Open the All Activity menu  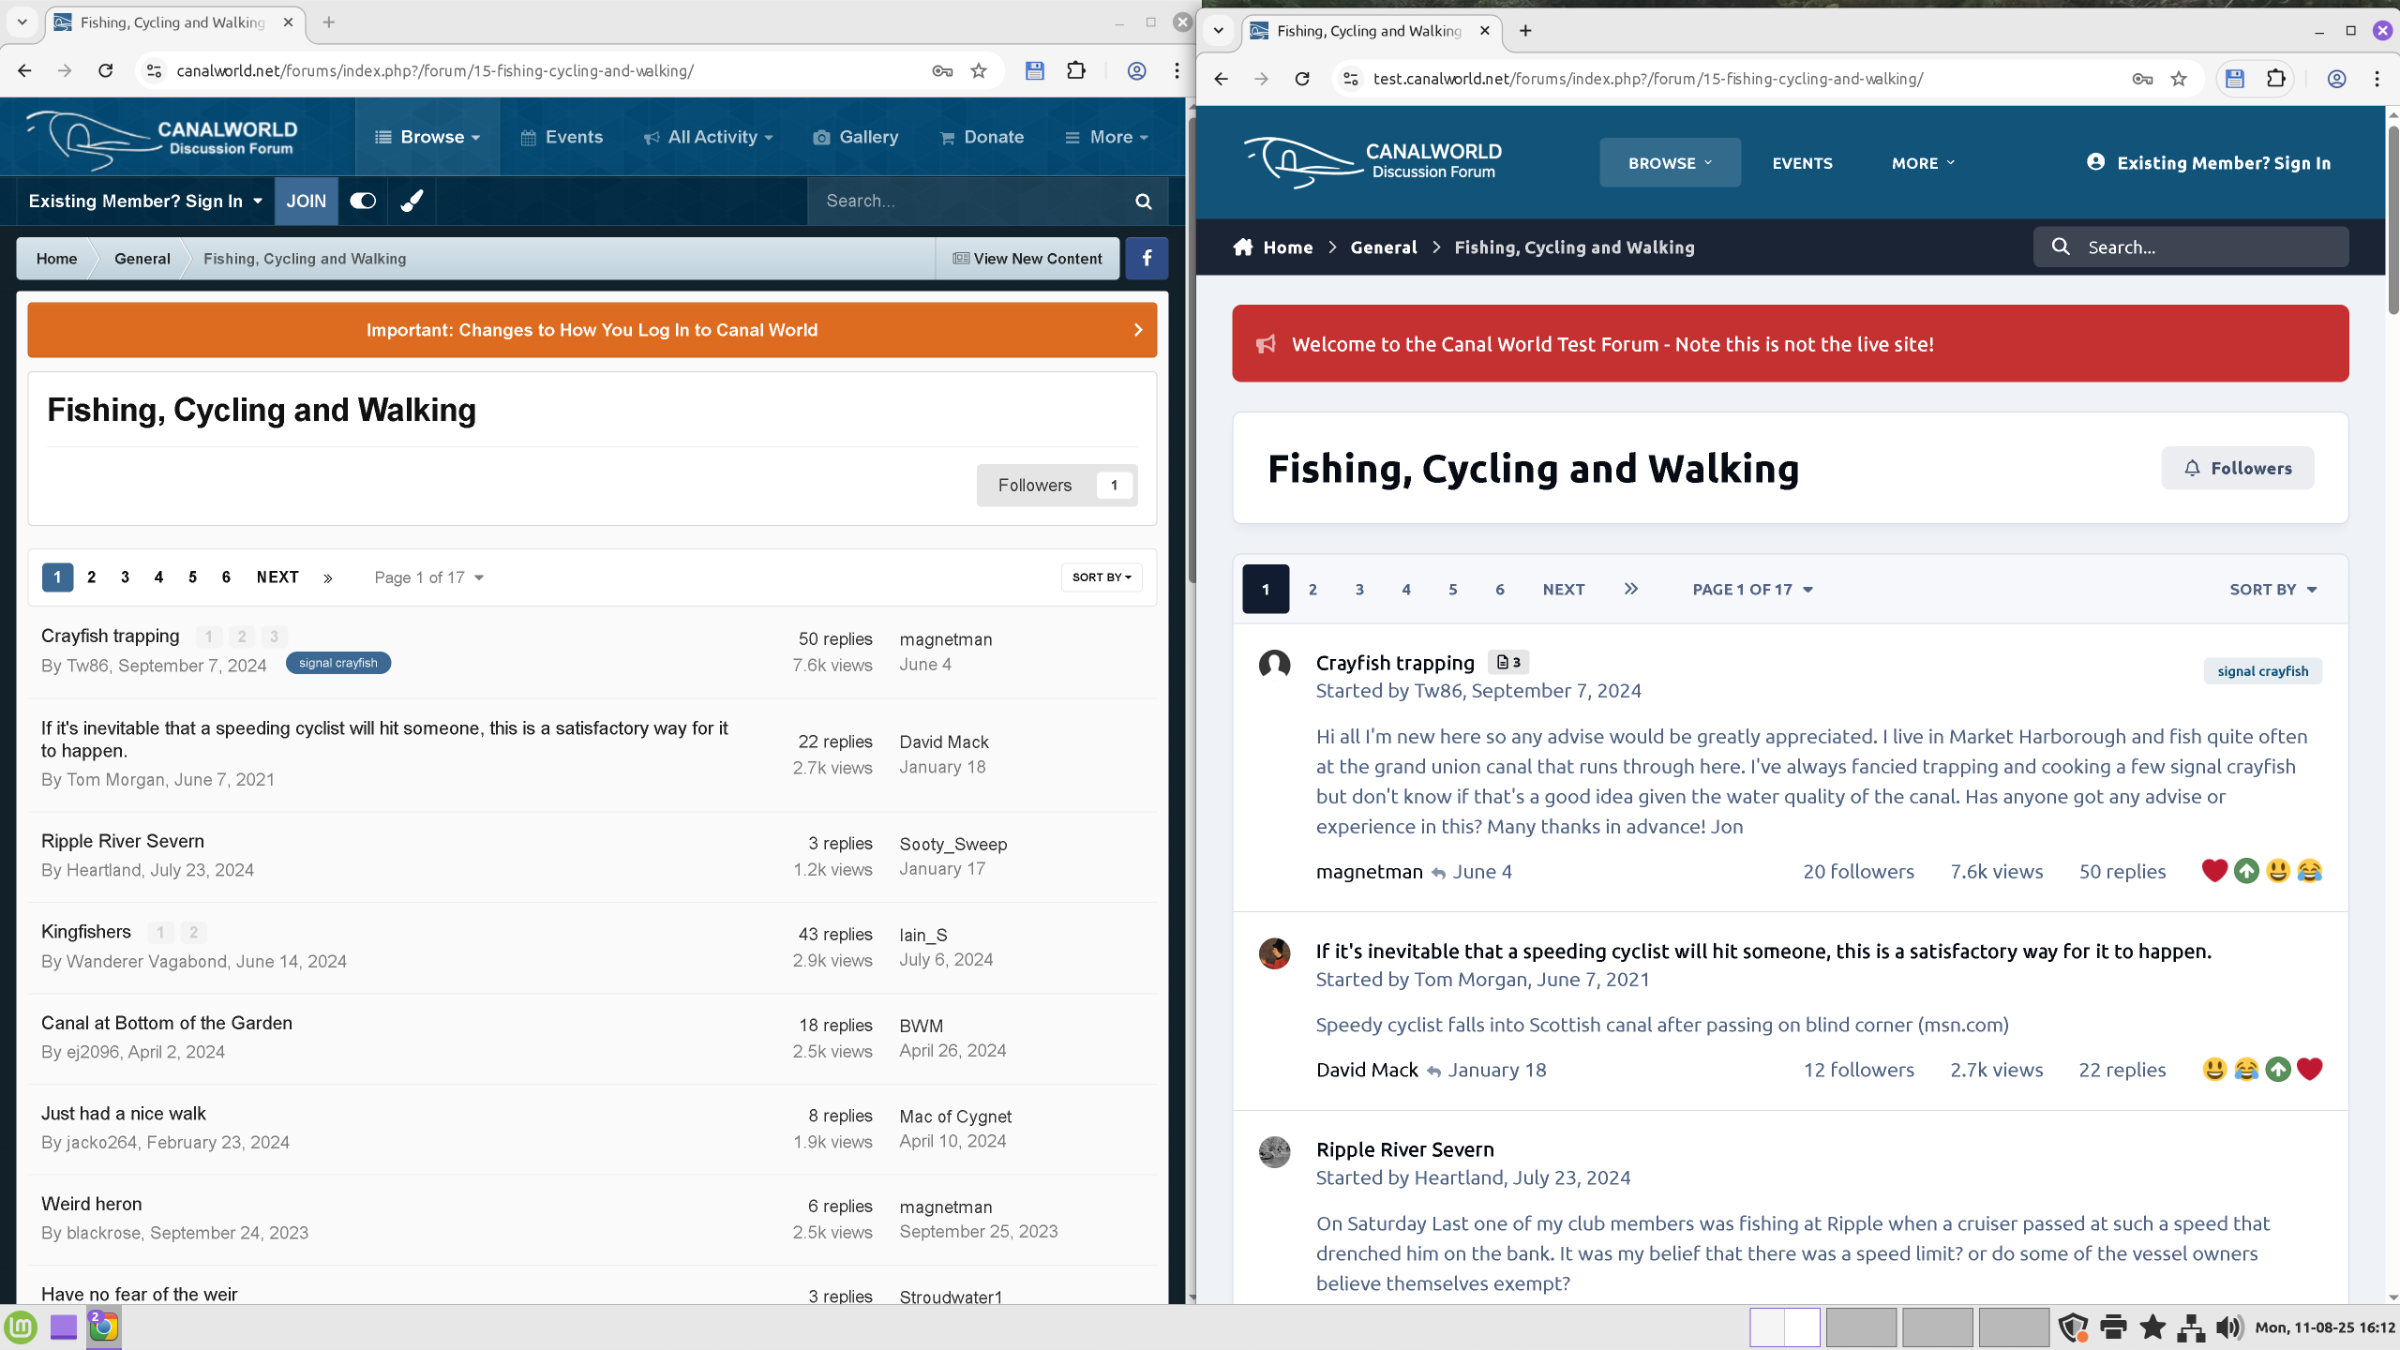[x=708, y=137]
